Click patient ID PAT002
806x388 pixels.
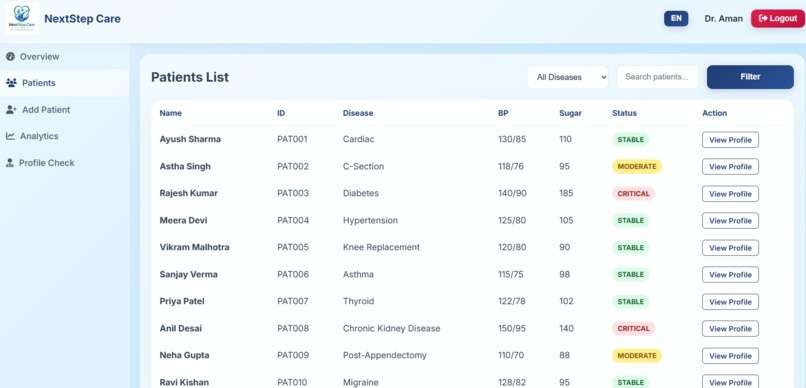(x=293, y=167)
